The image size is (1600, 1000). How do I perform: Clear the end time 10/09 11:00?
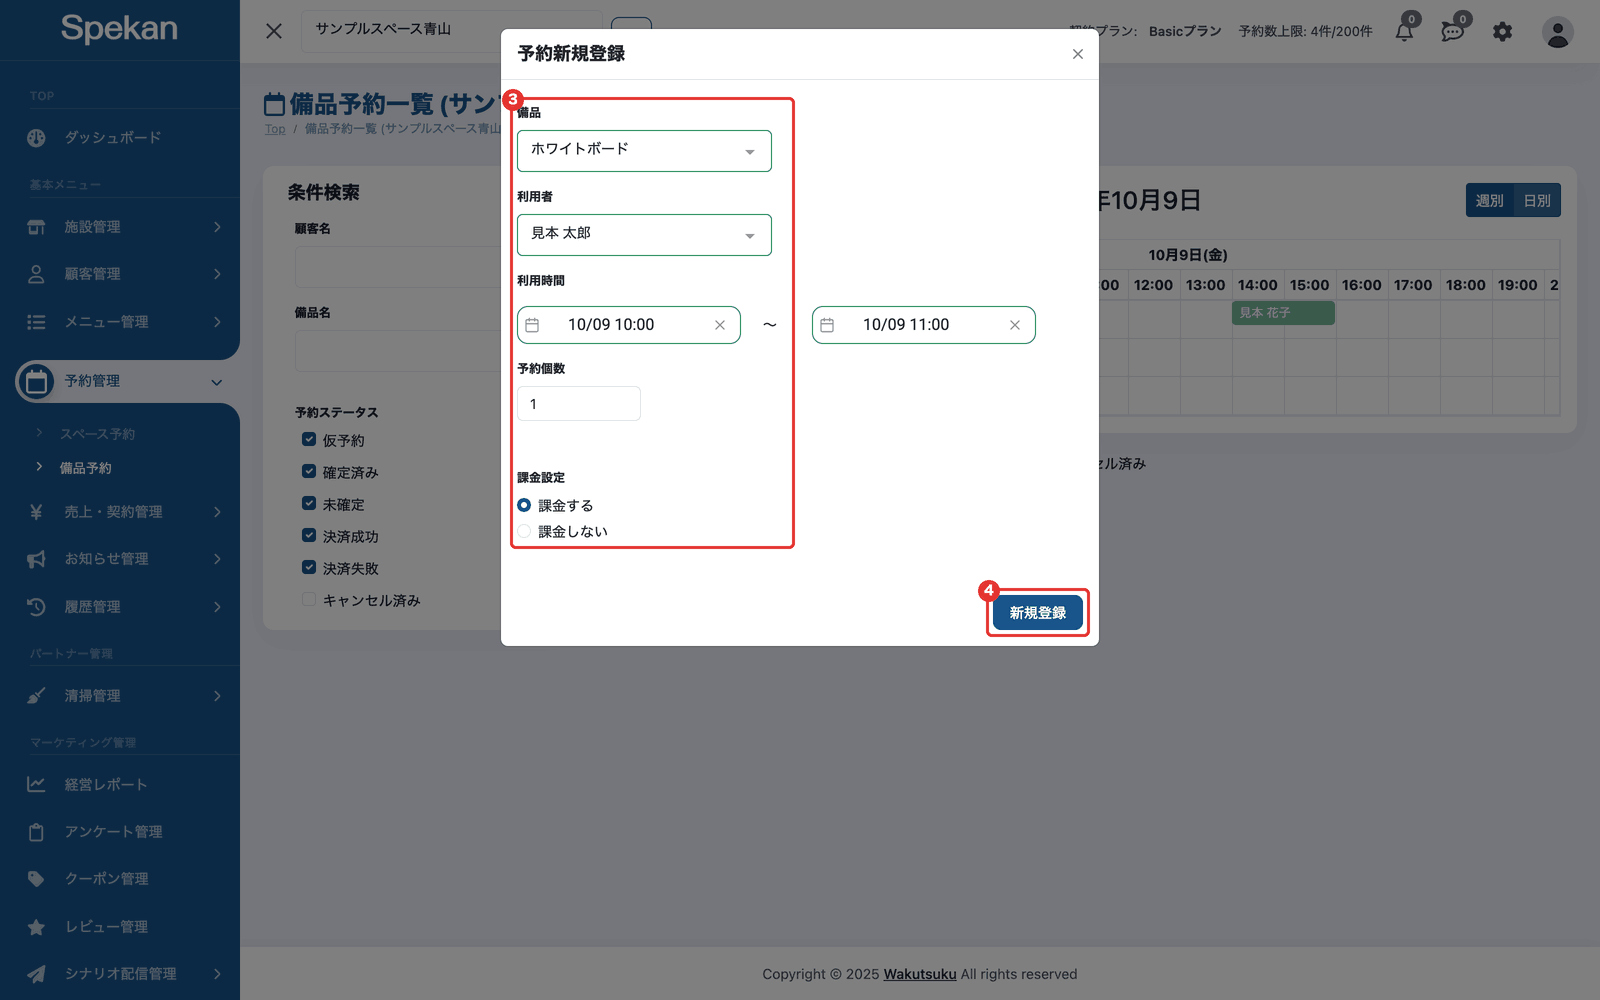1015,325
